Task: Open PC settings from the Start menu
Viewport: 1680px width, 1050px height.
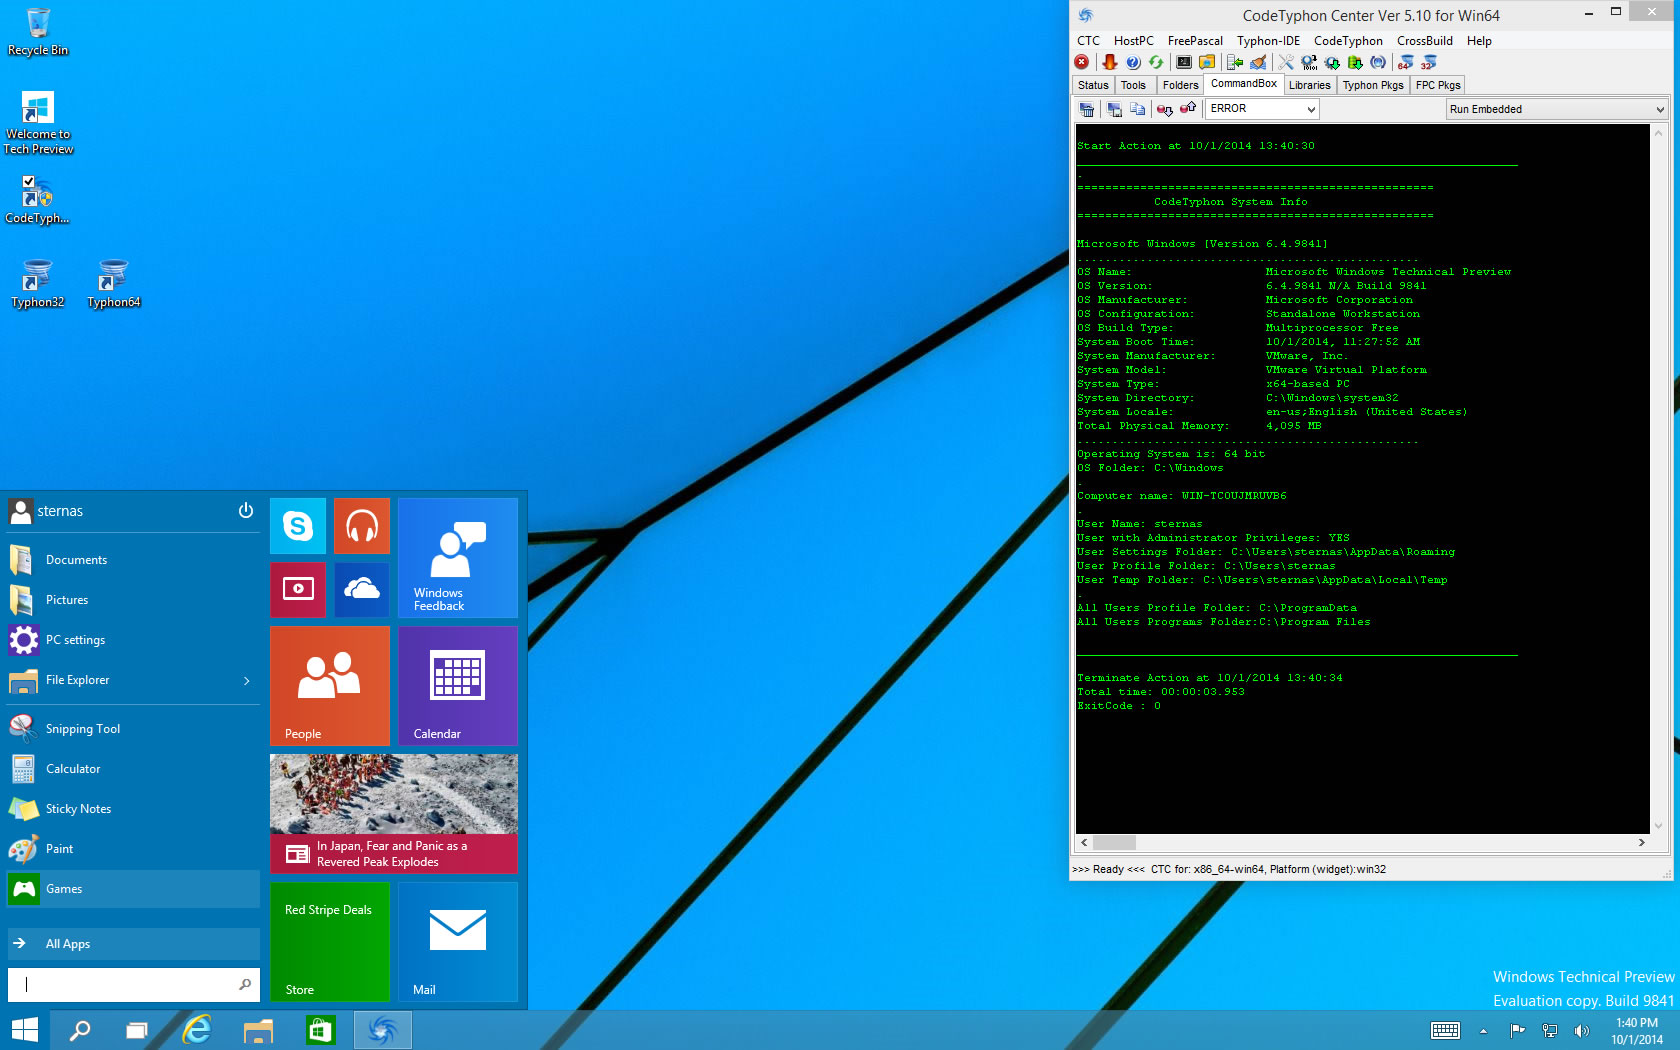Action: pyautogui.click(x=134, y=640)
